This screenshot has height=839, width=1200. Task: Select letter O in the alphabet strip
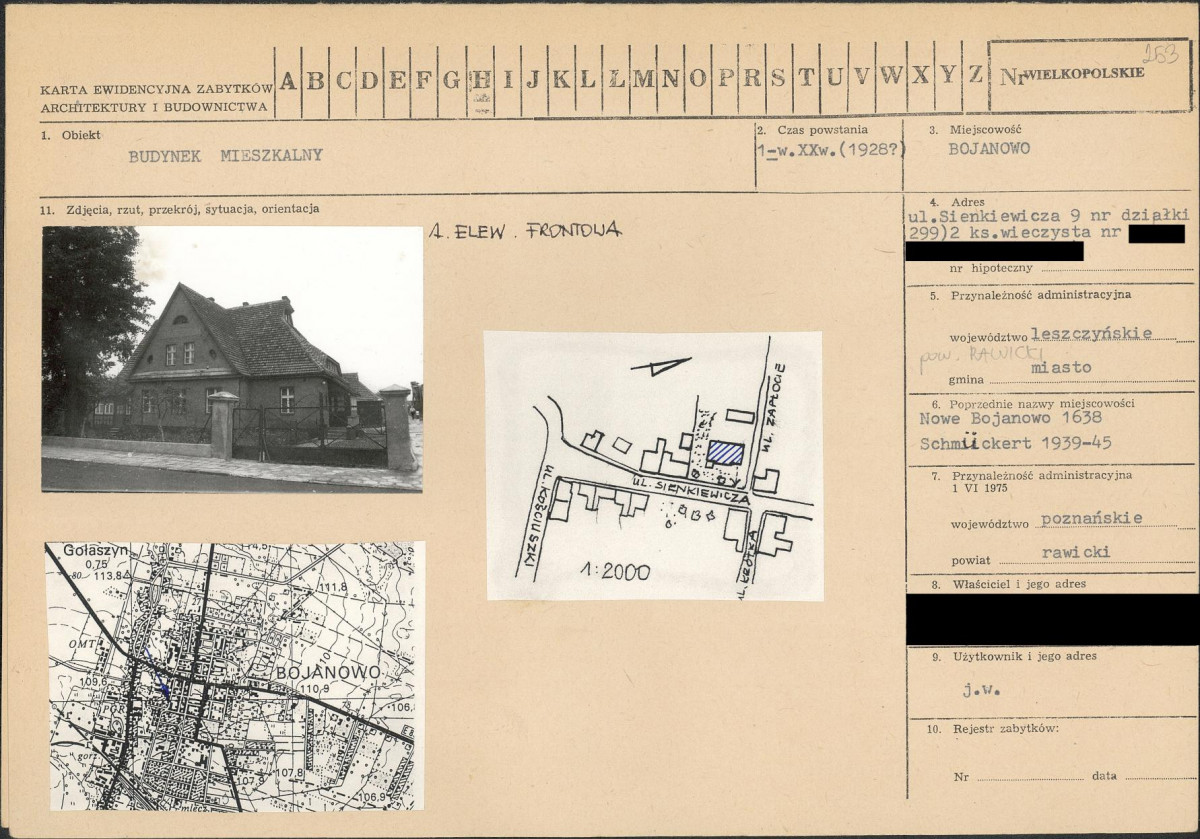[697, 80]
